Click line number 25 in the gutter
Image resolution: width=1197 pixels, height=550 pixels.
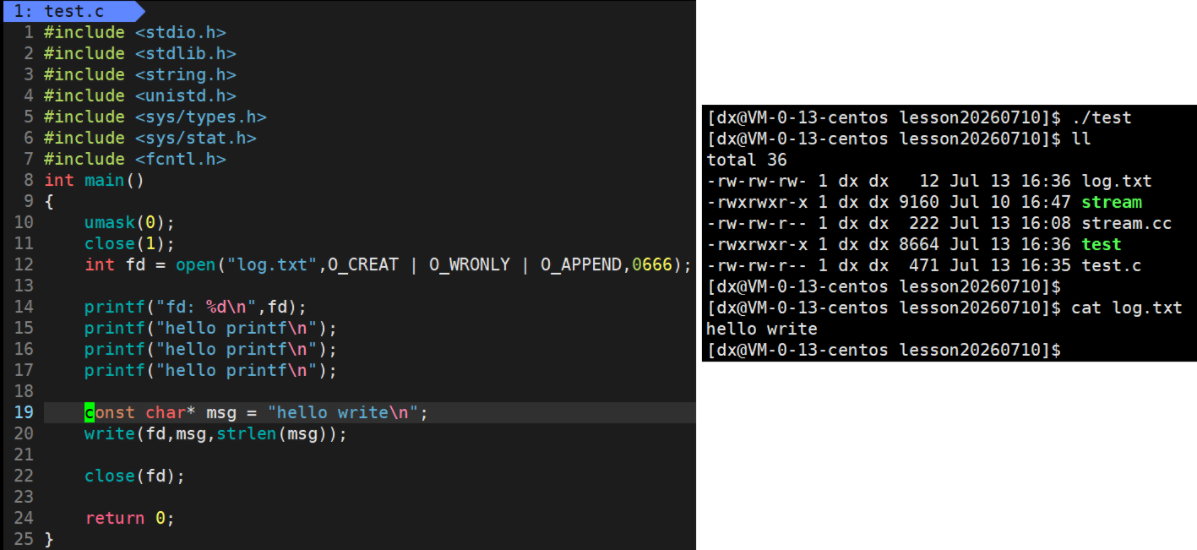coord(24,539)
